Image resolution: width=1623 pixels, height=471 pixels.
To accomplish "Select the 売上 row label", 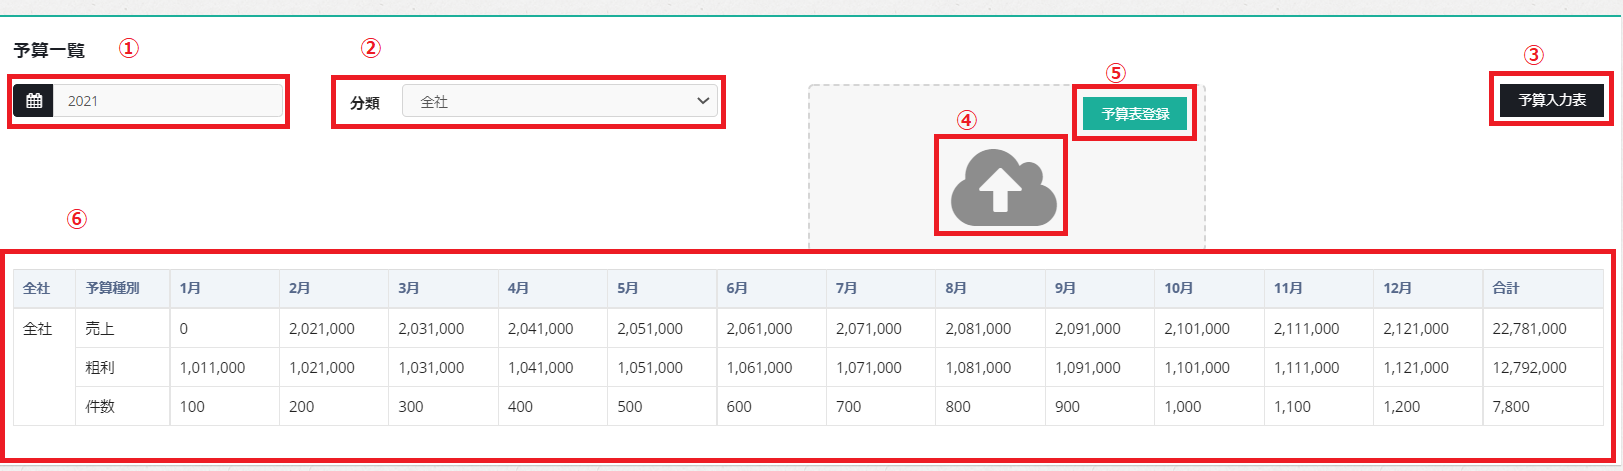I will [100, 328].
